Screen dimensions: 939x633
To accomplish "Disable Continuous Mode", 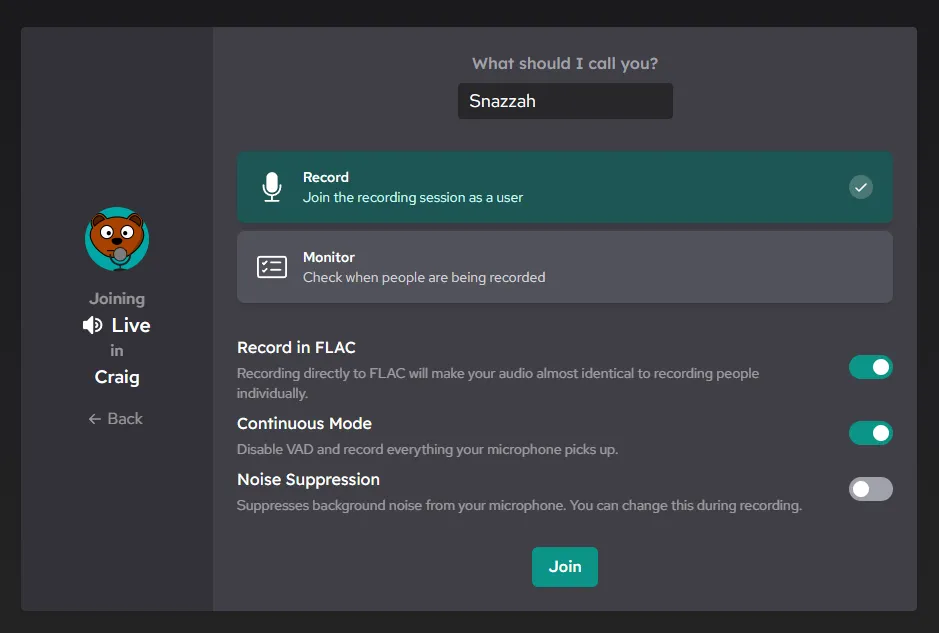I will (x=871, y=433).
